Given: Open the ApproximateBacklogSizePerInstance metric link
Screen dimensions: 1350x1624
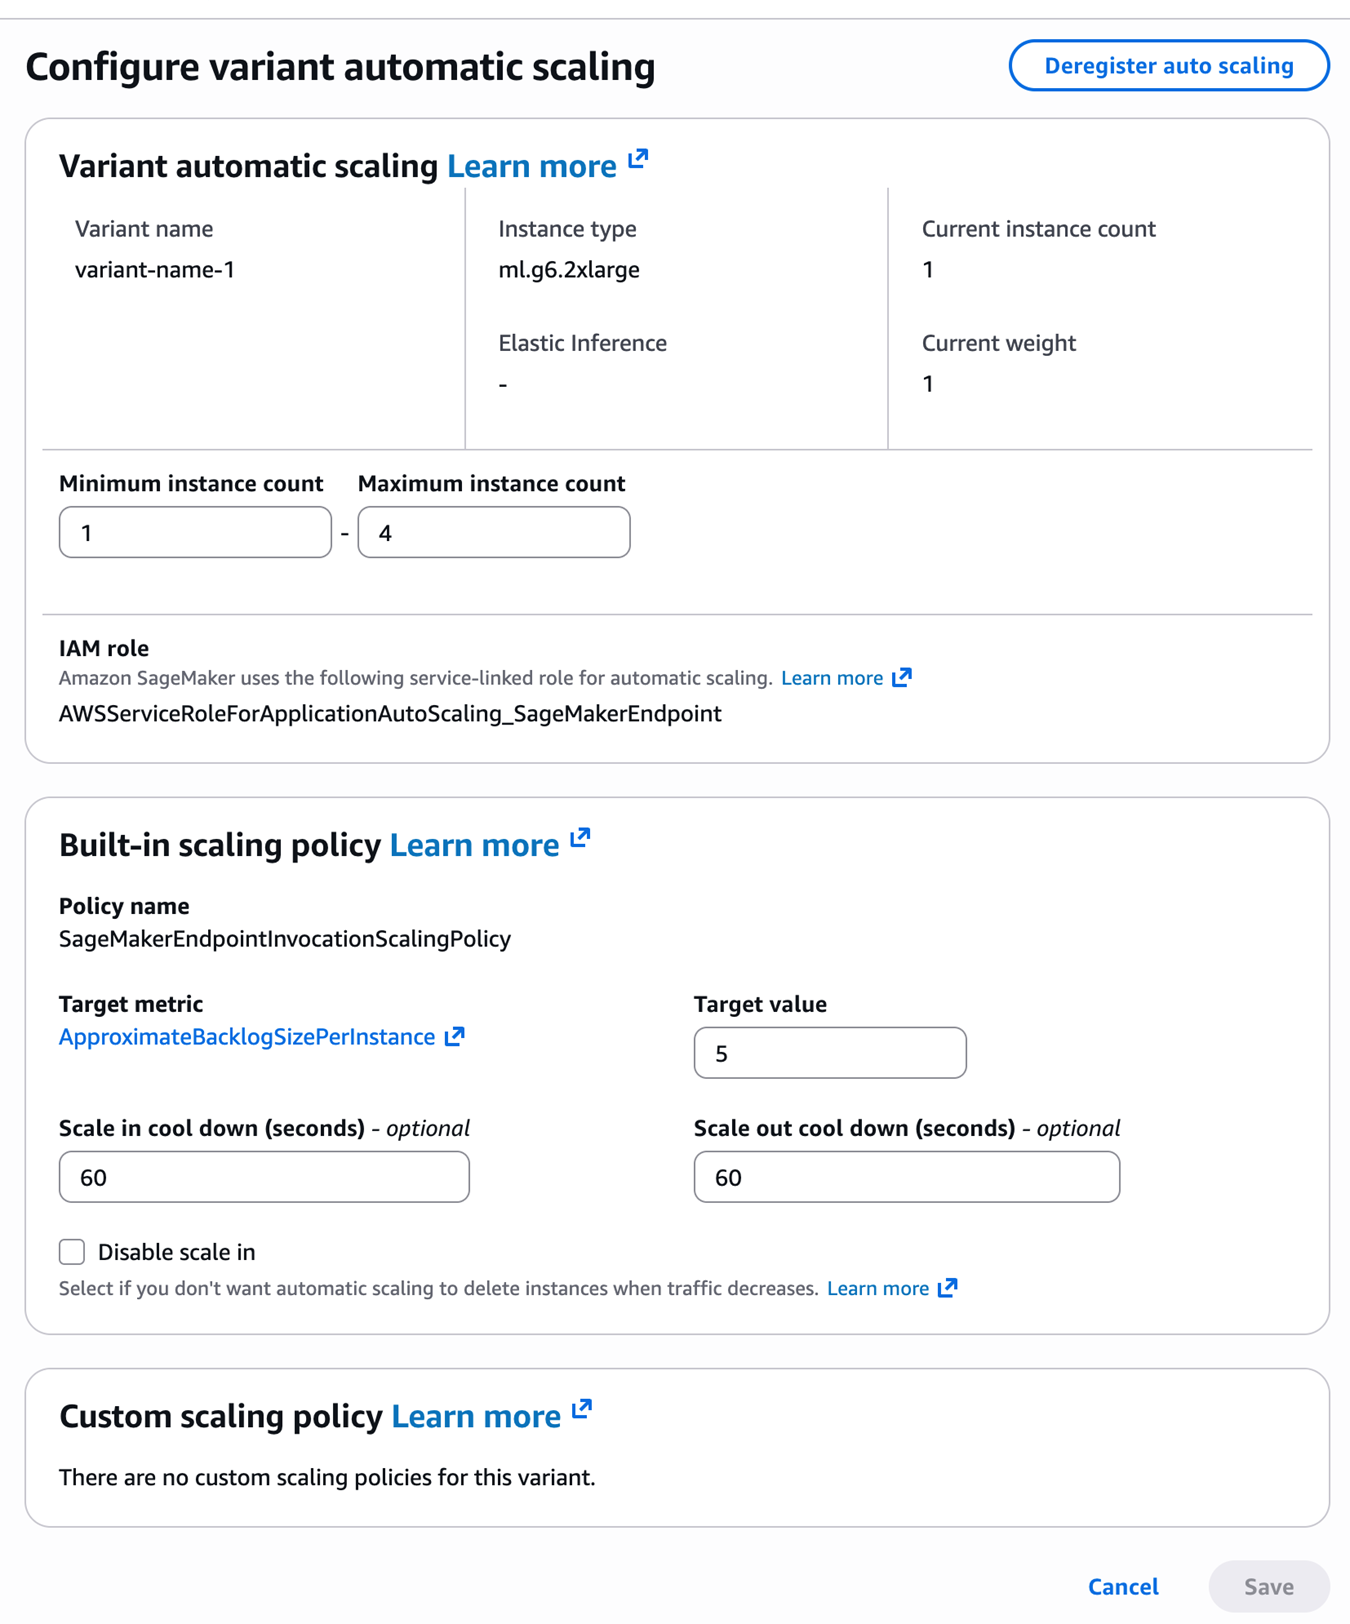Looking at the screenshot, I should tap(247, 1037).
